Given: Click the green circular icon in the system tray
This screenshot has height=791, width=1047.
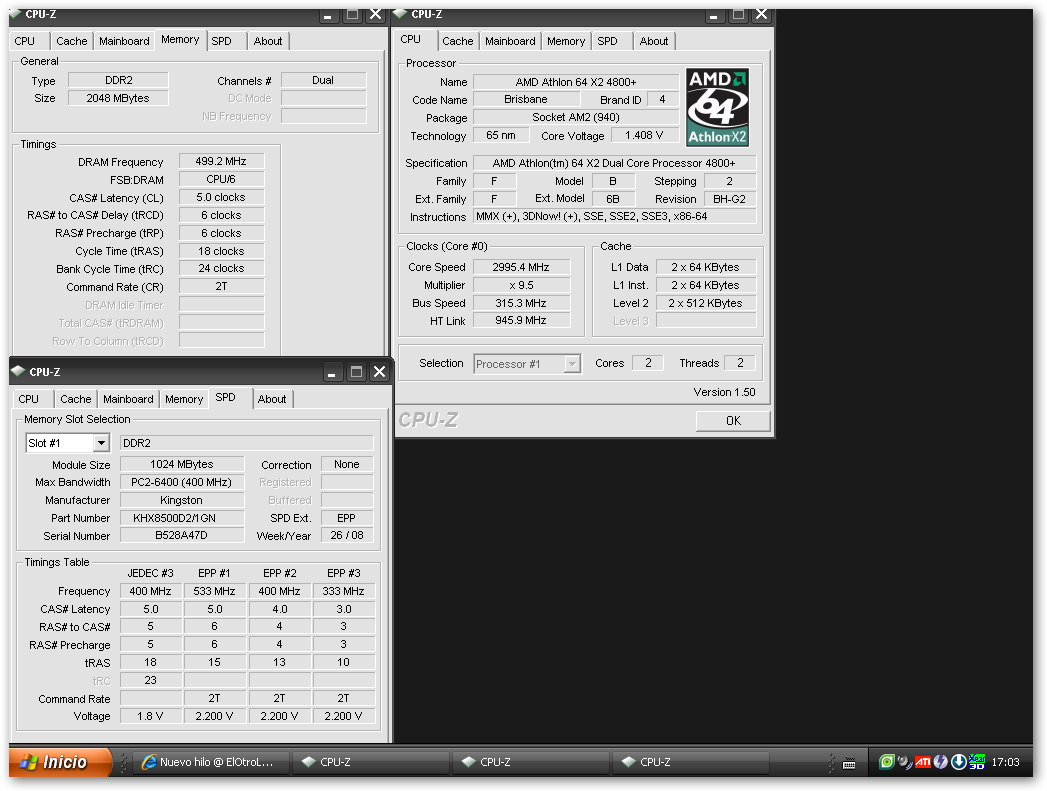Looking at the screenshot, I should pos(886,762).
